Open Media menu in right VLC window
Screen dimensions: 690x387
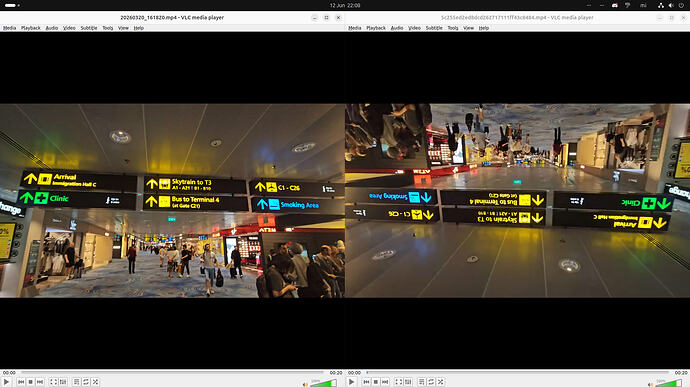[354, 28]
